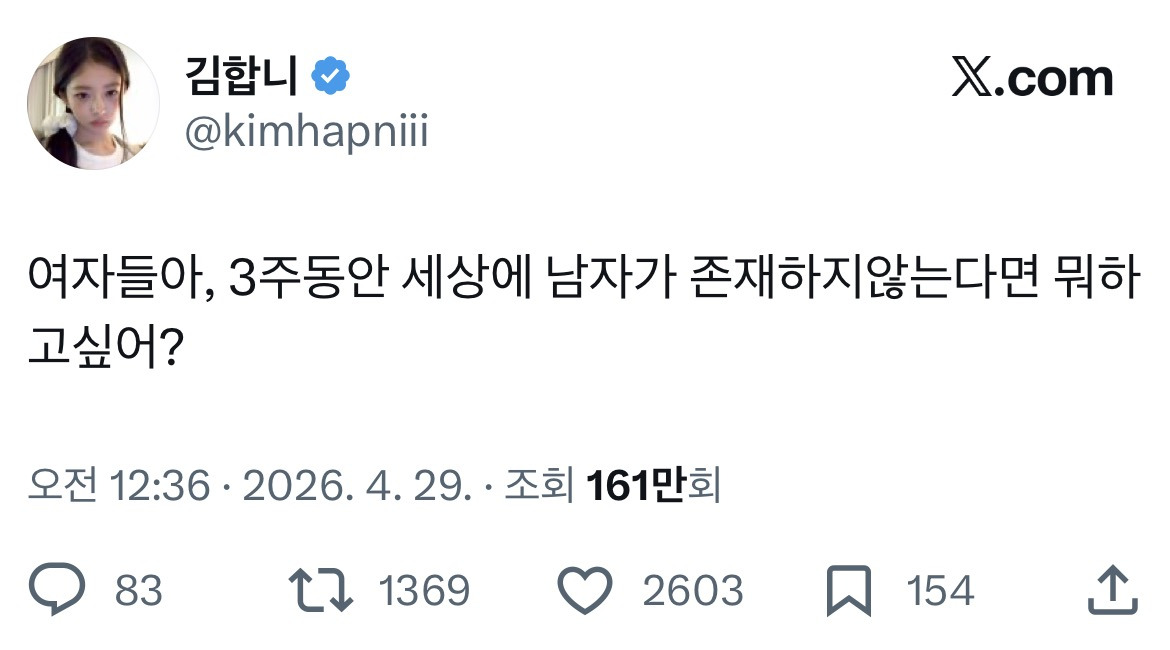Click the .com text beside the X logo

tap(1054, 78)
